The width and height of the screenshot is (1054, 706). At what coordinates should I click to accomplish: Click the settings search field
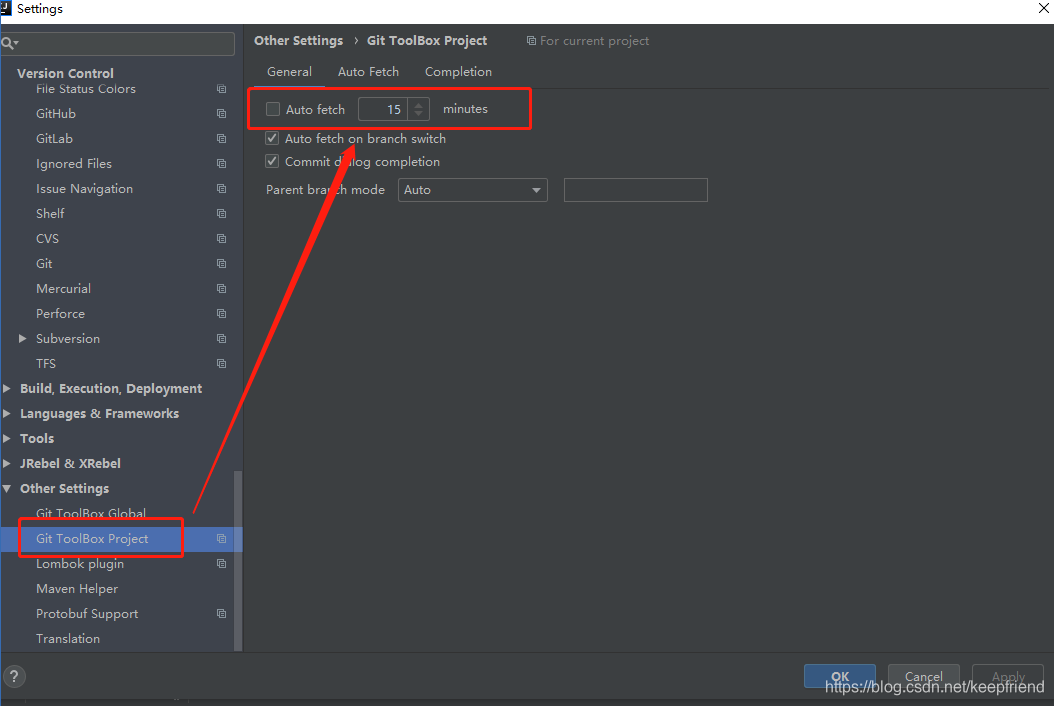pos(118,44)
